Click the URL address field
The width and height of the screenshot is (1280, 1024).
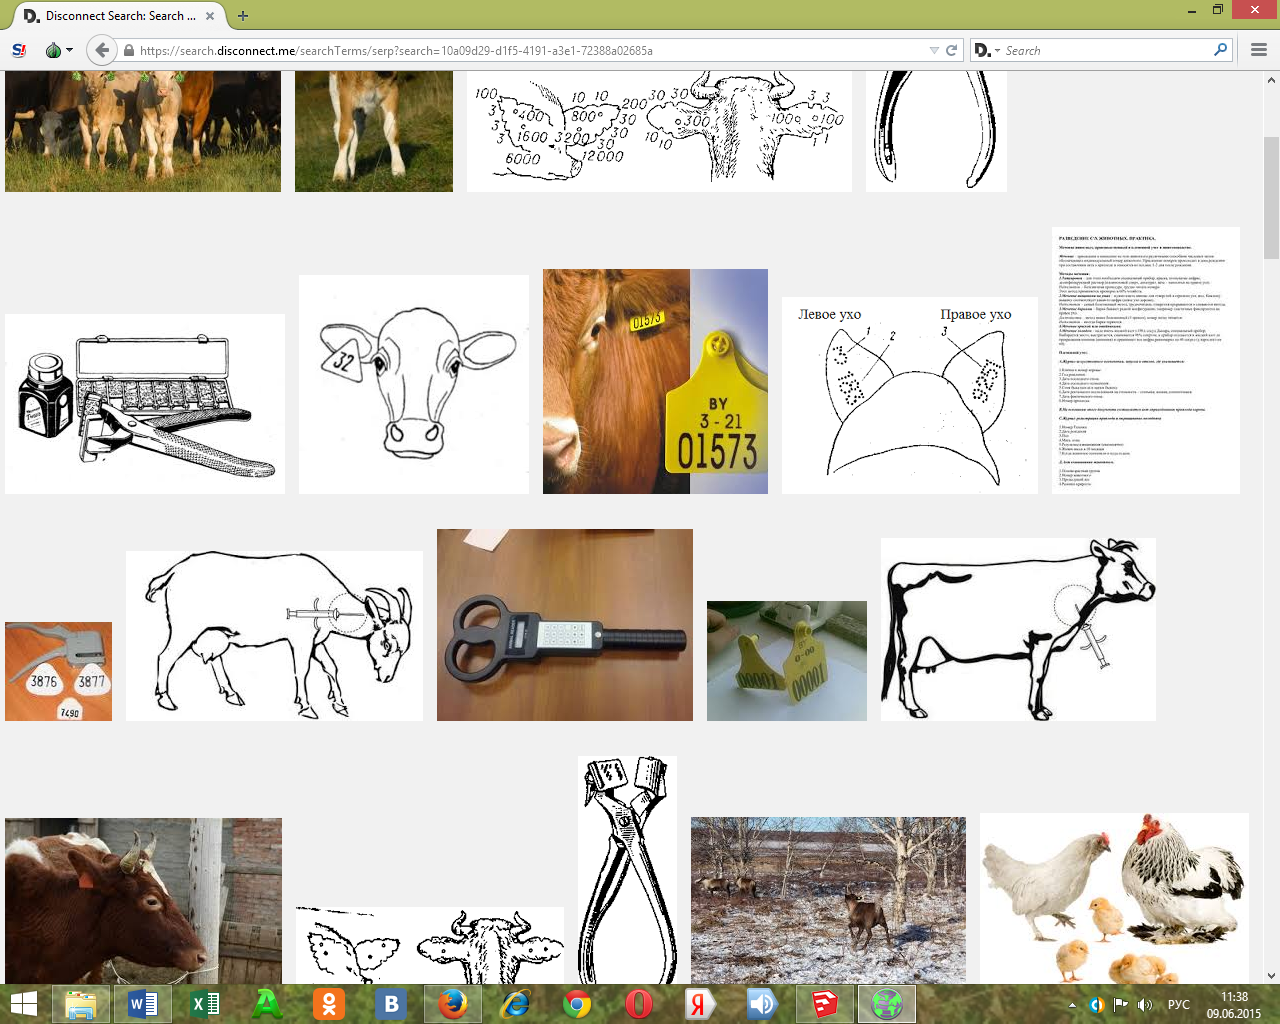click(530, 50)
